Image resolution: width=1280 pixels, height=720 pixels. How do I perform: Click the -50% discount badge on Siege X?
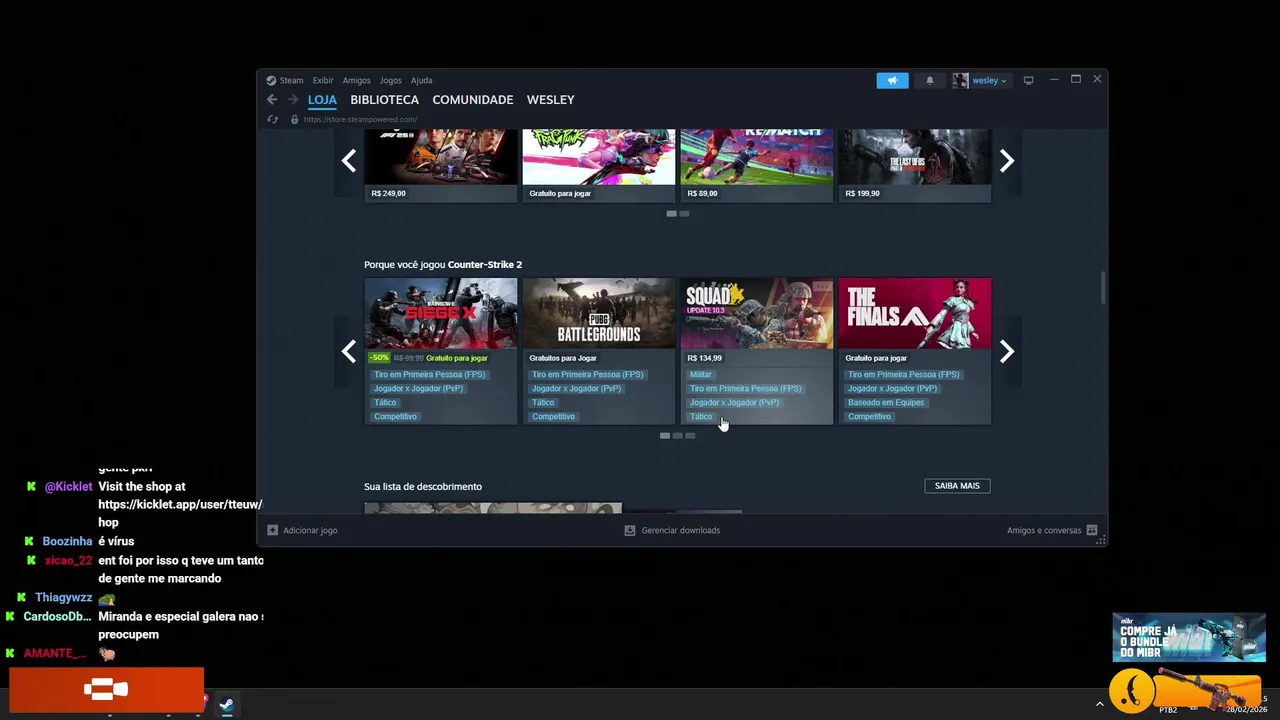pyautogui.click(x=379, y=358)
